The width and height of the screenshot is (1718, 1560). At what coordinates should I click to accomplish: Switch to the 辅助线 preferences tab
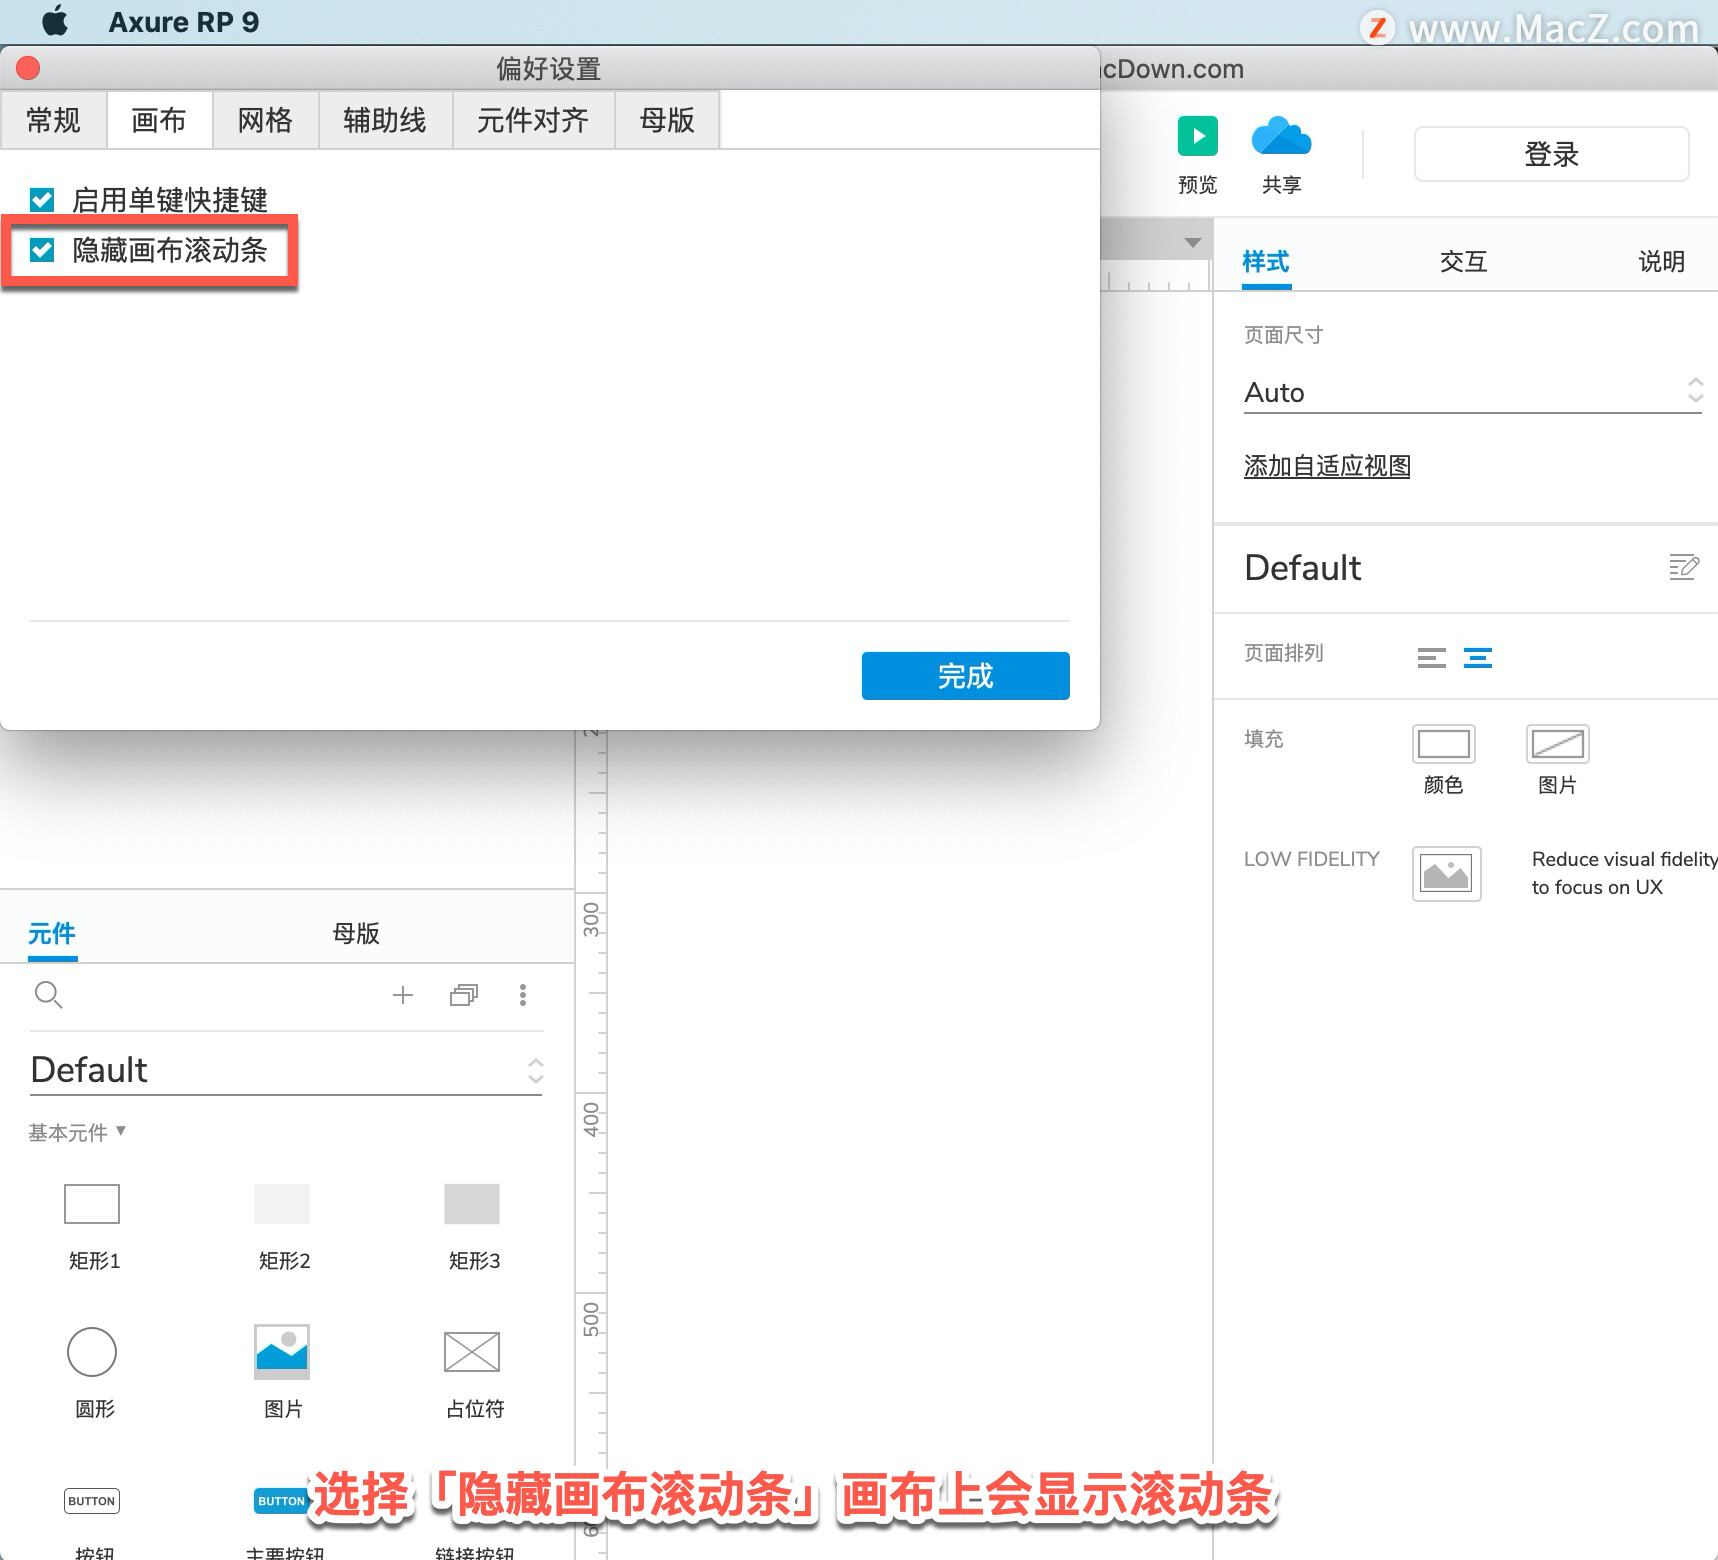tap(385, 120)
